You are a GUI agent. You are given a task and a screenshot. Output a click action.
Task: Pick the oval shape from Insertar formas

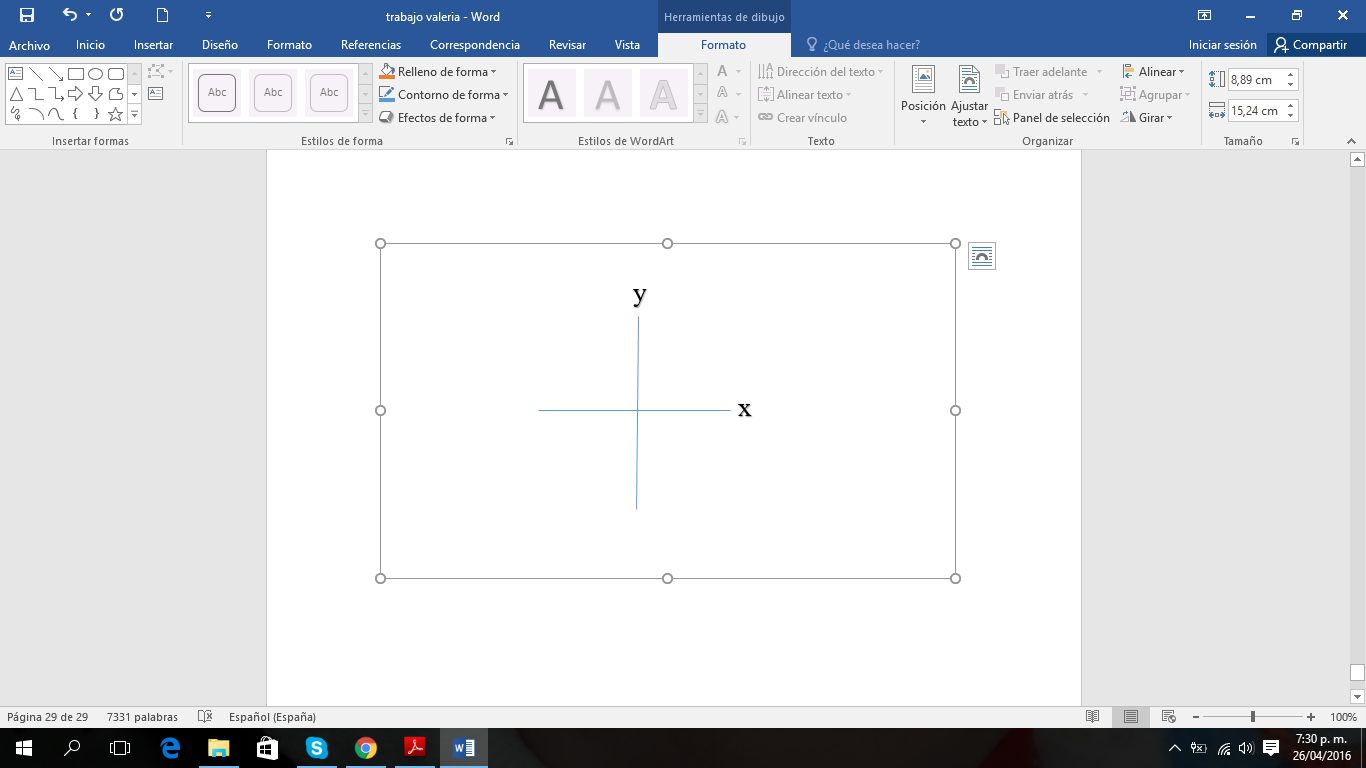95,74
